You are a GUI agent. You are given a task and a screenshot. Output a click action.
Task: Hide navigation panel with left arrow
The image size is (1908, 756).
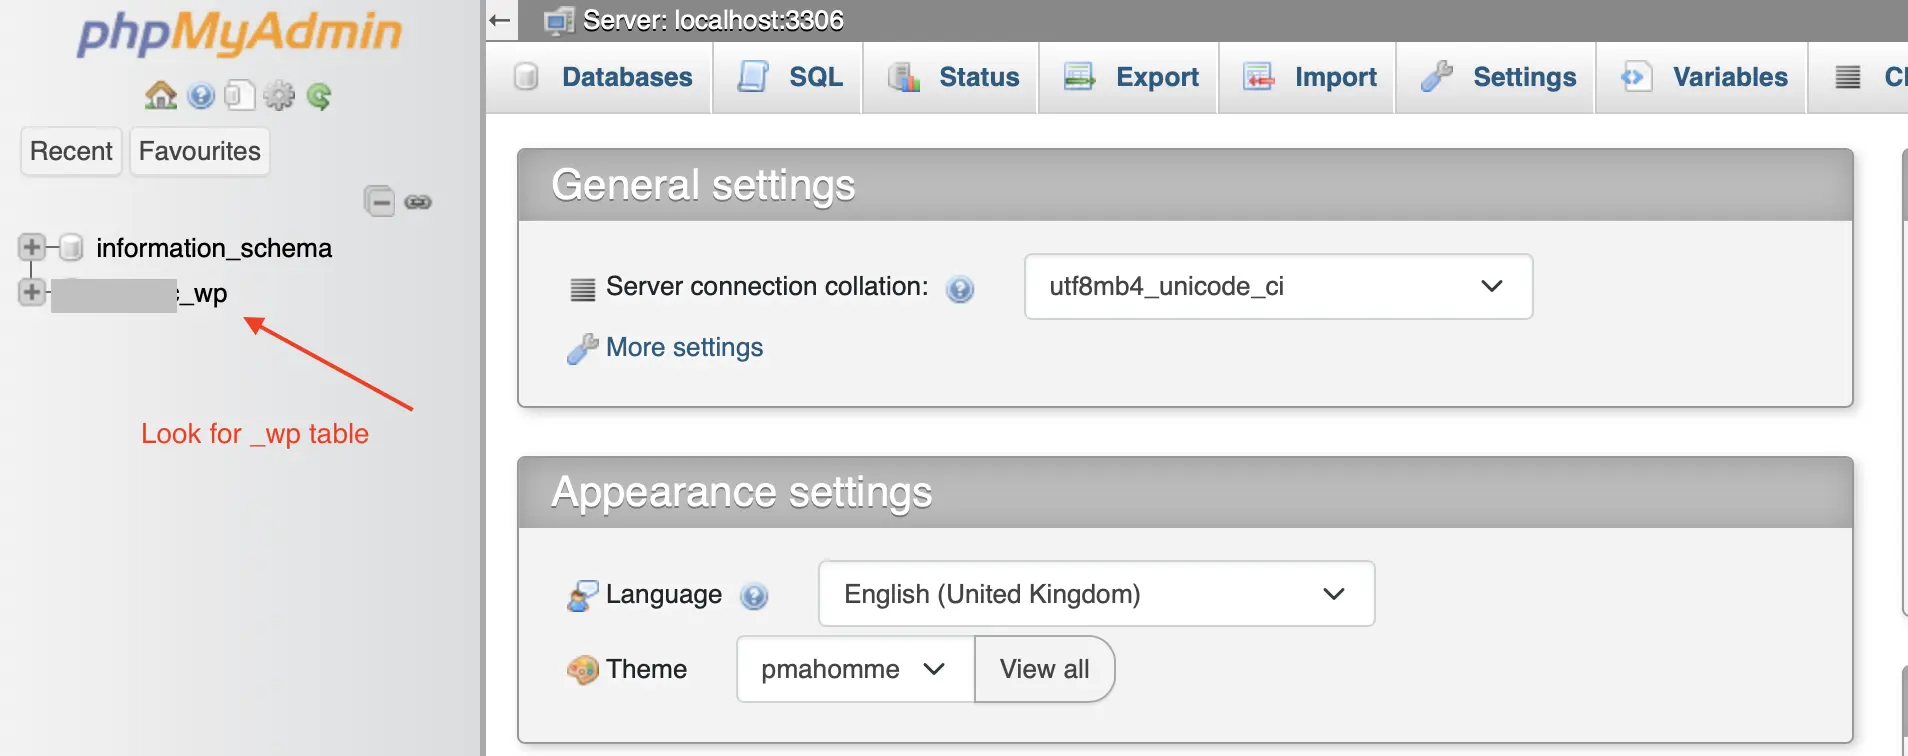click(x=501, y=20)
